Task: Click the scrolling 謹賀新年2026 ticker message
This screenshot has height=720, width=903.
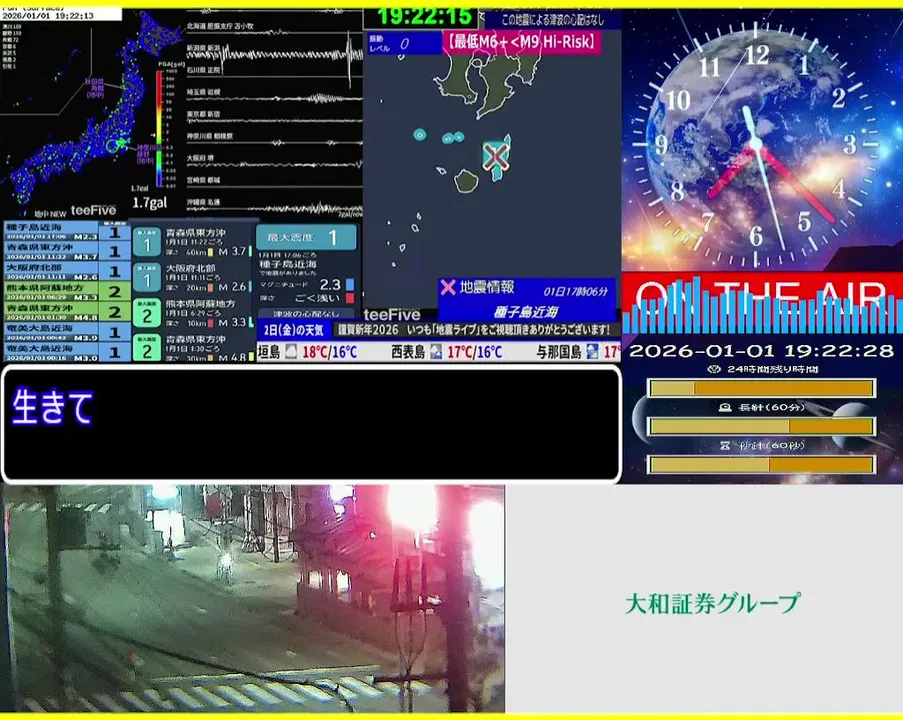Action: [x=473, y=330]
